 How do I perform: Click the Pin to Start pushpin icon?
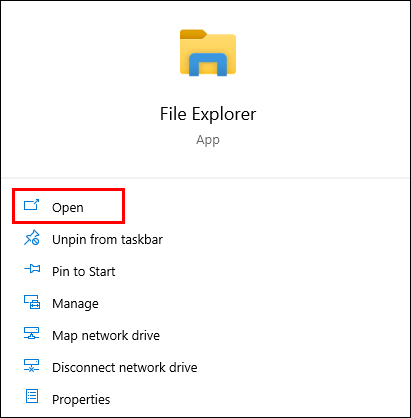pos(32,268)
